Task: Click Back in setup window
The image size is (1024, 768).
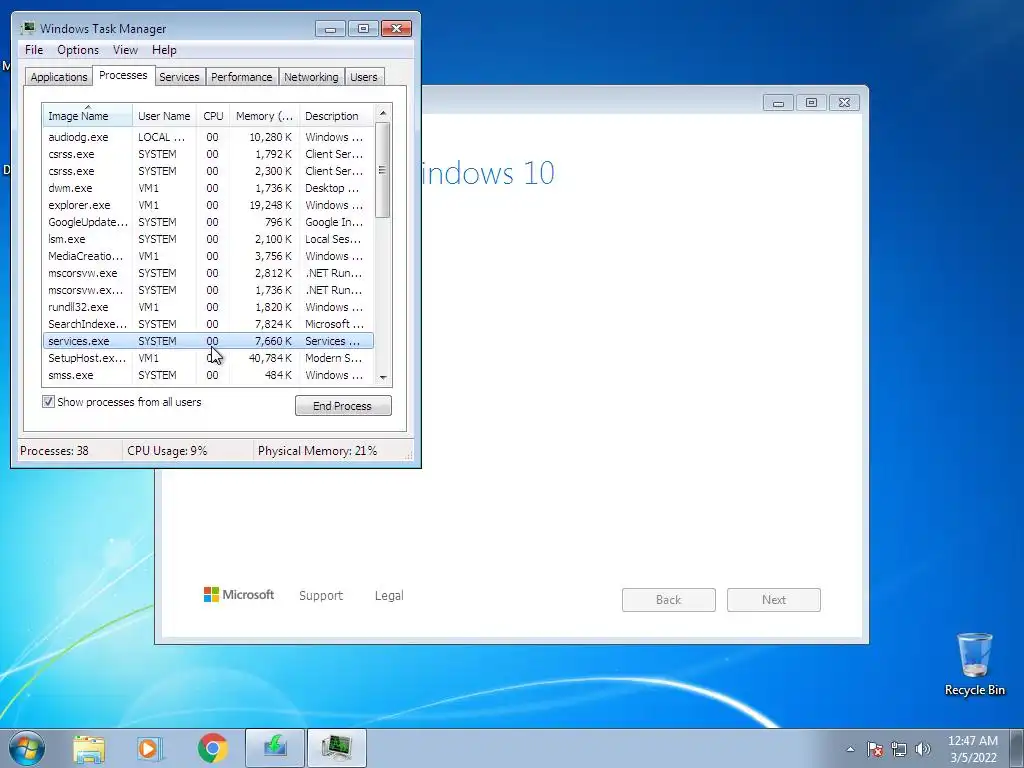Action: (x=669, y=600)
